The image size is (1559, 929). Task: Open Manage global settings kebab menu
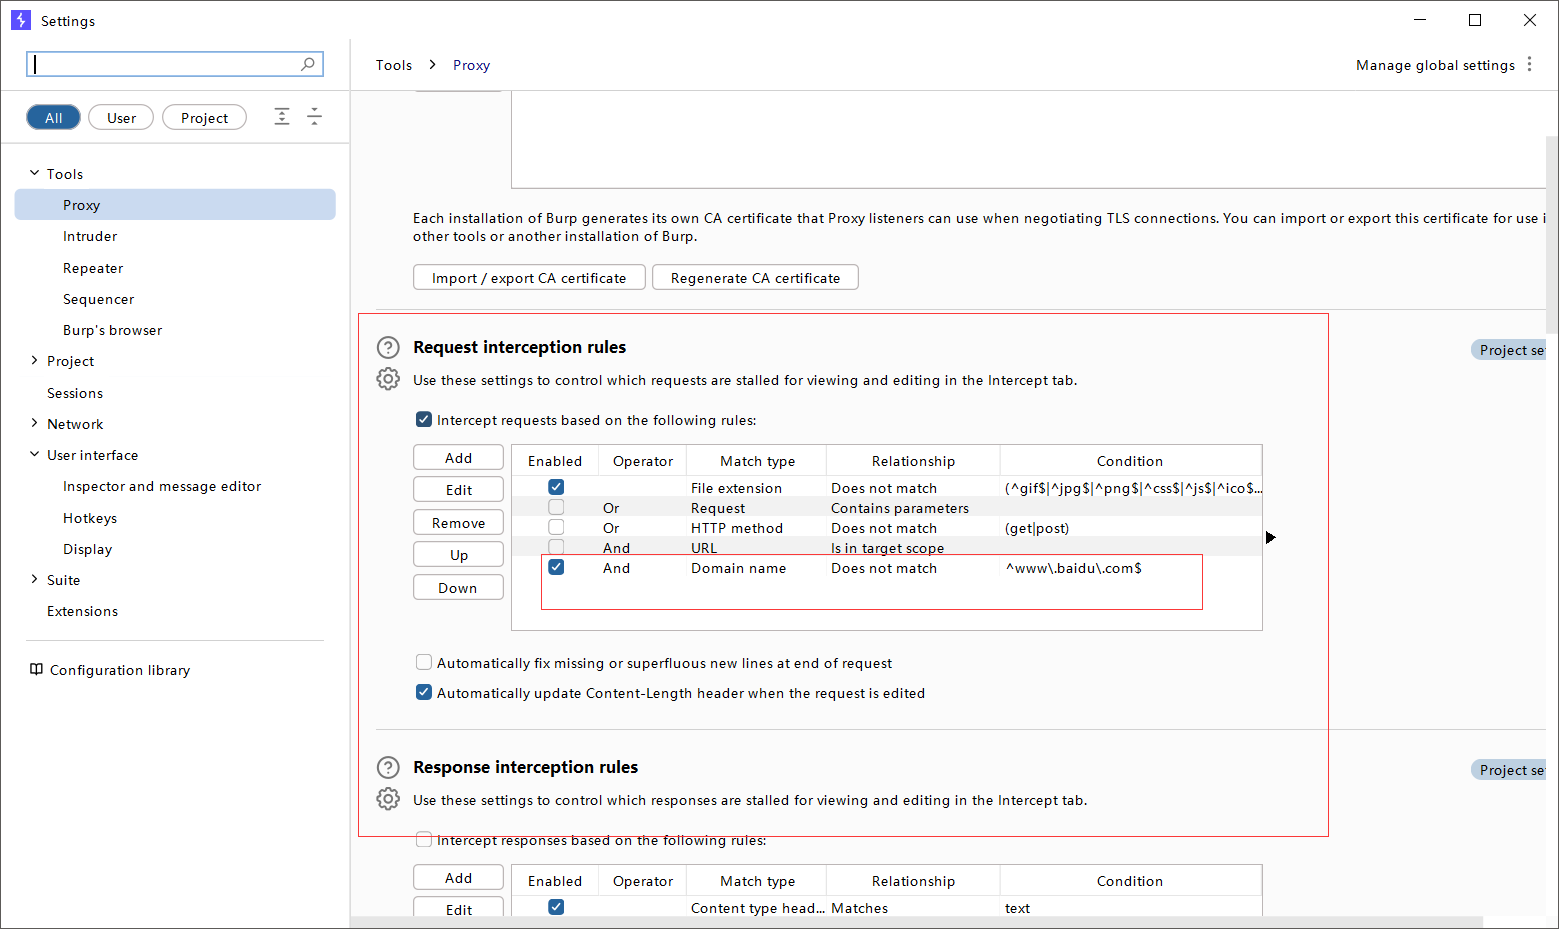(1529, 64)
